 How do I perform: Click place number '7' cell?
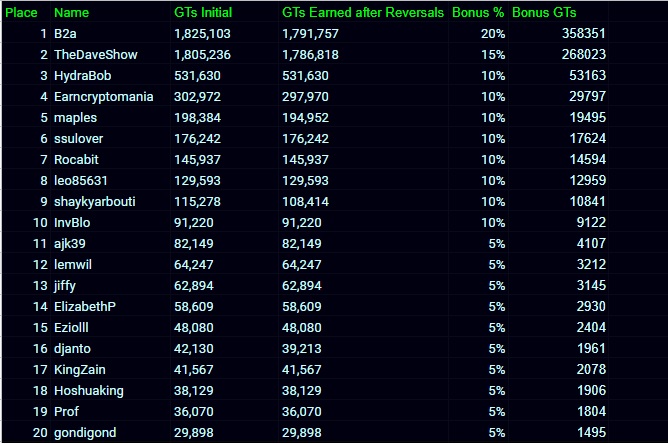[43, 159]
